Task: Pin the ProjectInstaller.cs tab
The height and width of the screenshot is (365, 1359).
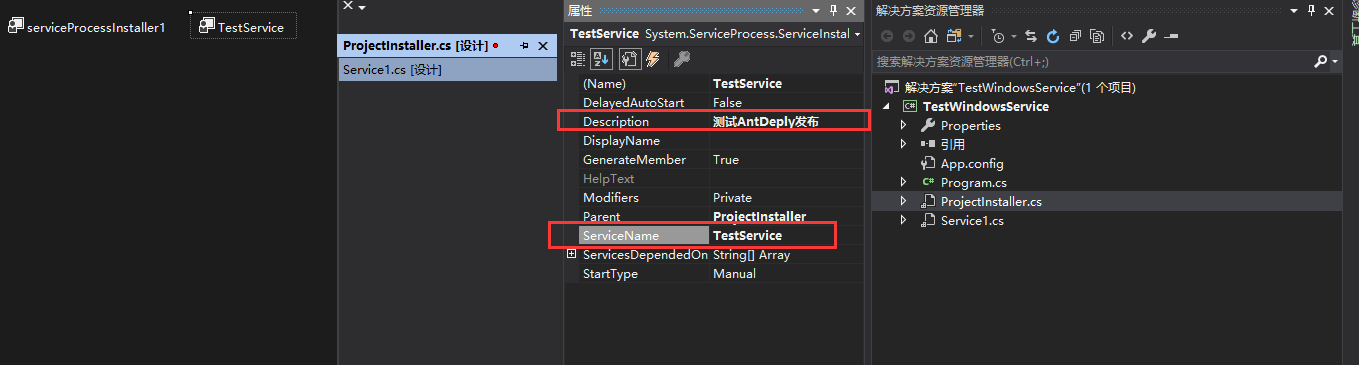Action: click(x=524, y=46)
